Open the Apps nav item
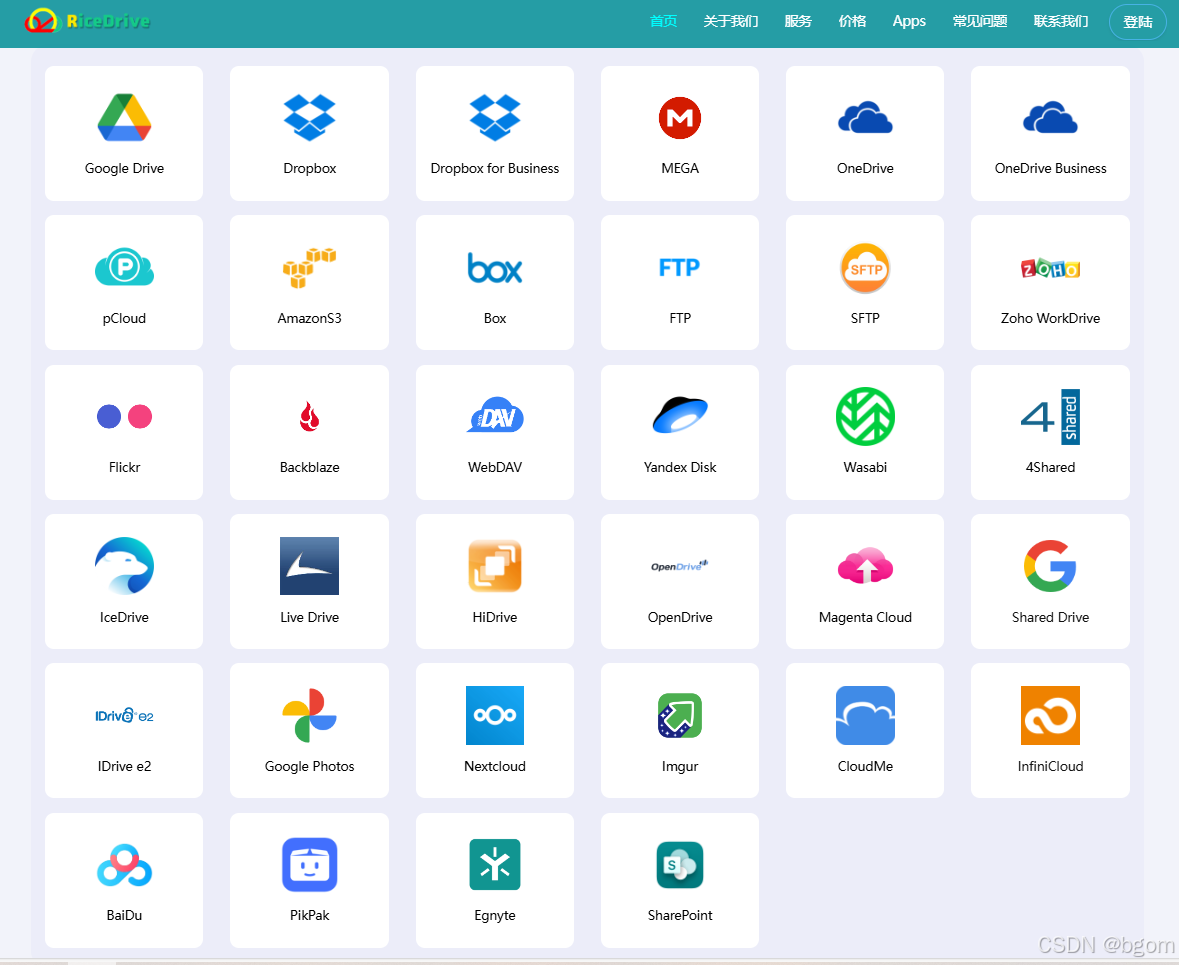 pyautogui.click(x=909, y=21)
